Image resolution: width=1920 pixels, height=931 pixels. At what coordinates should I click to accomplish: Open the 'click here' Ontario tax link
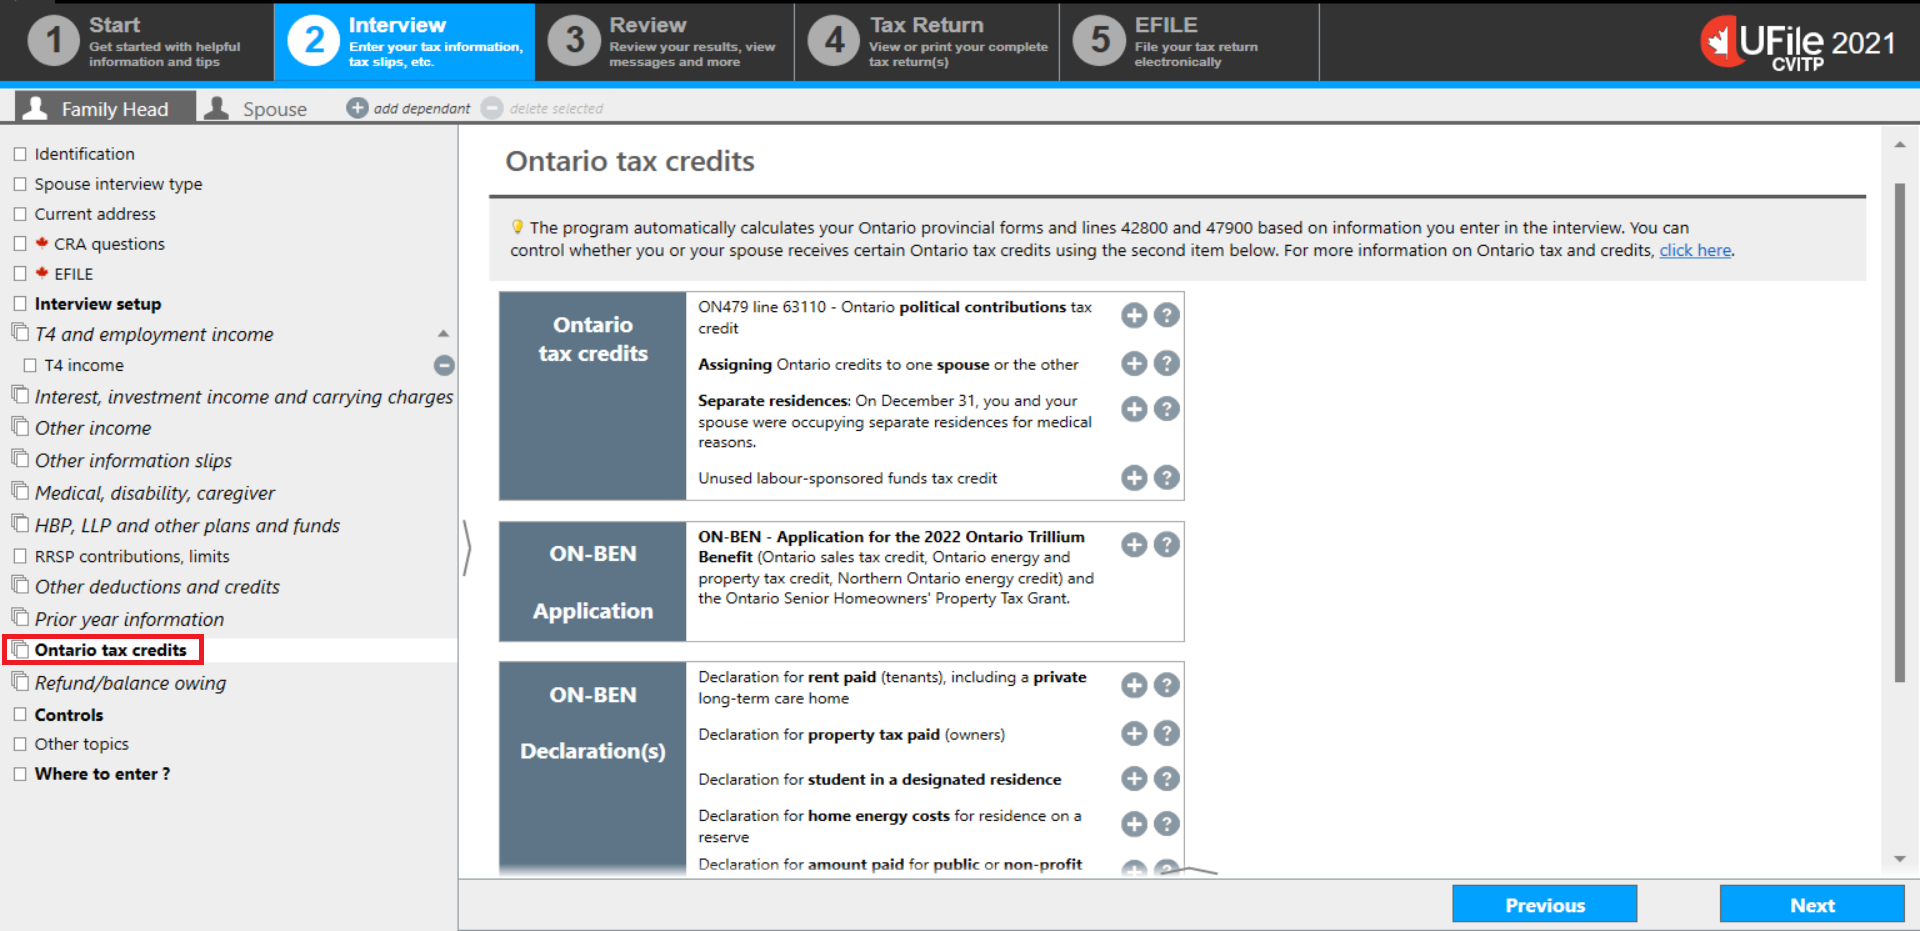(x=1695, y=250)
